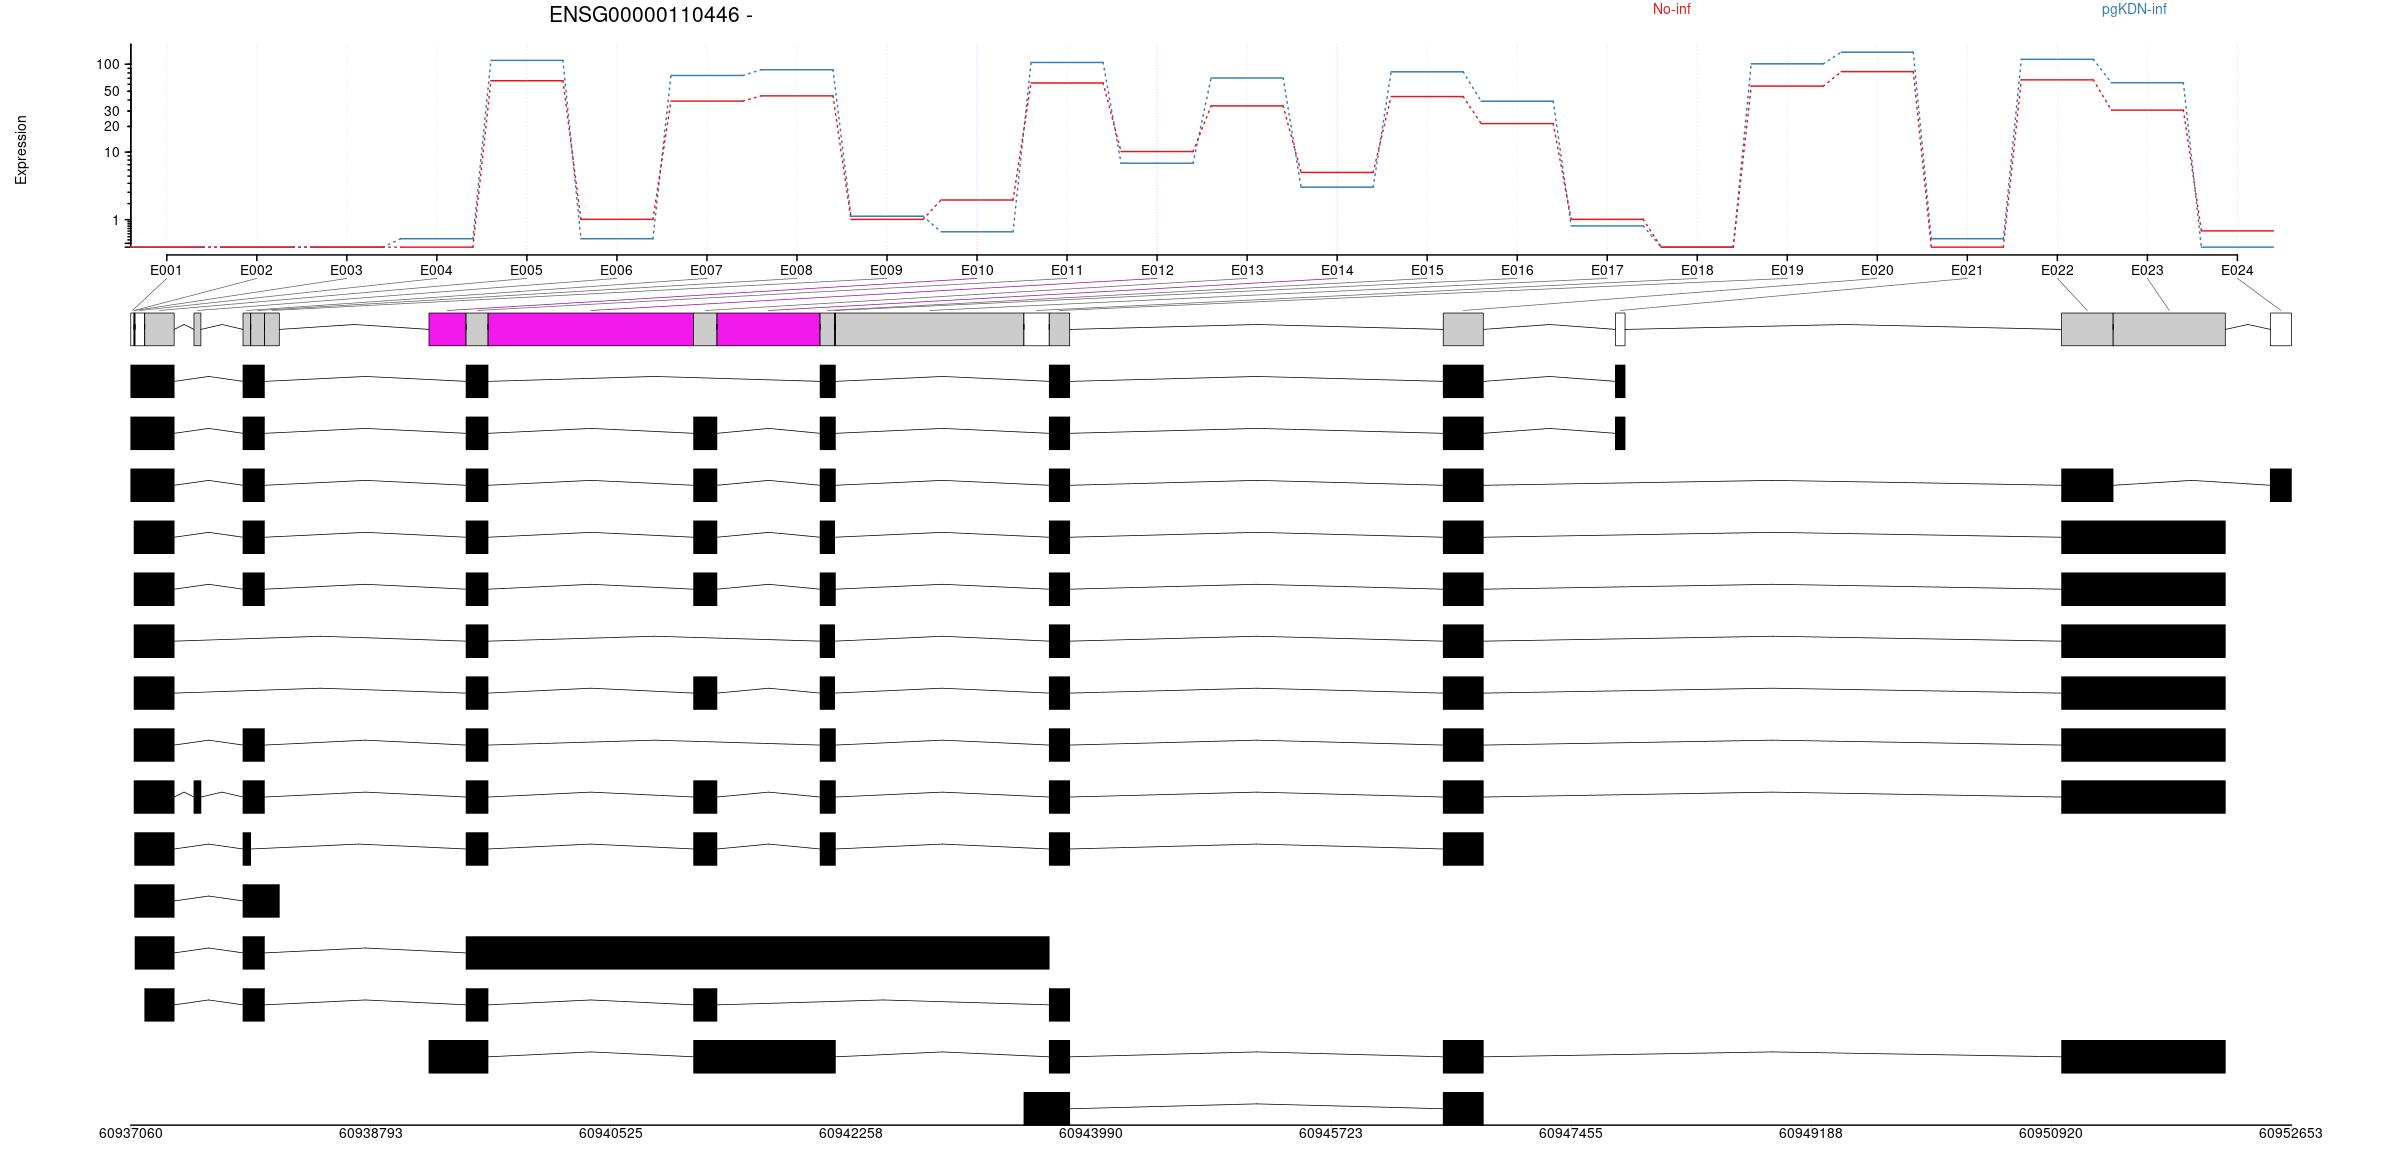Screen dimensions: 2400x1150
Task: Click exon bin label E007
Action: (706, 270)
